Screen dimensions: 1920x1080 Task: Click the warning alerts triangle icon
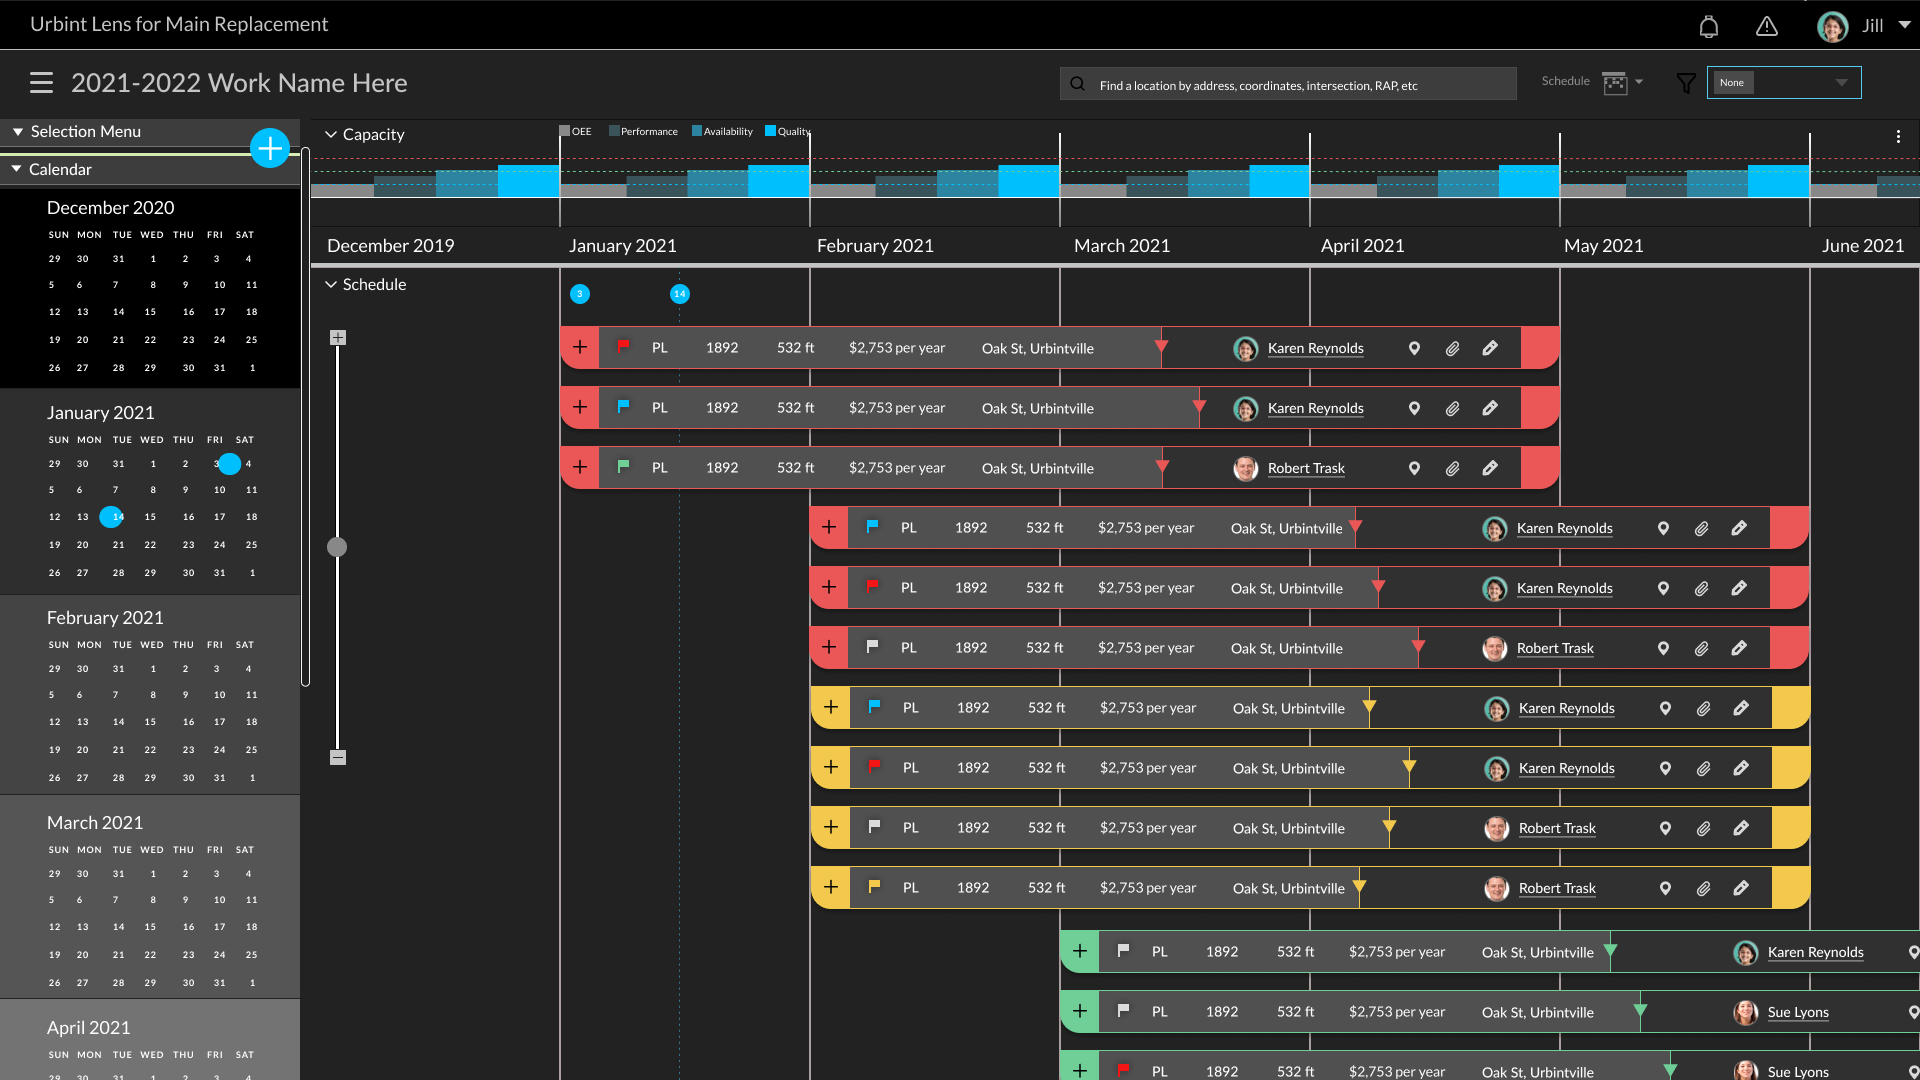(1767, 27)
